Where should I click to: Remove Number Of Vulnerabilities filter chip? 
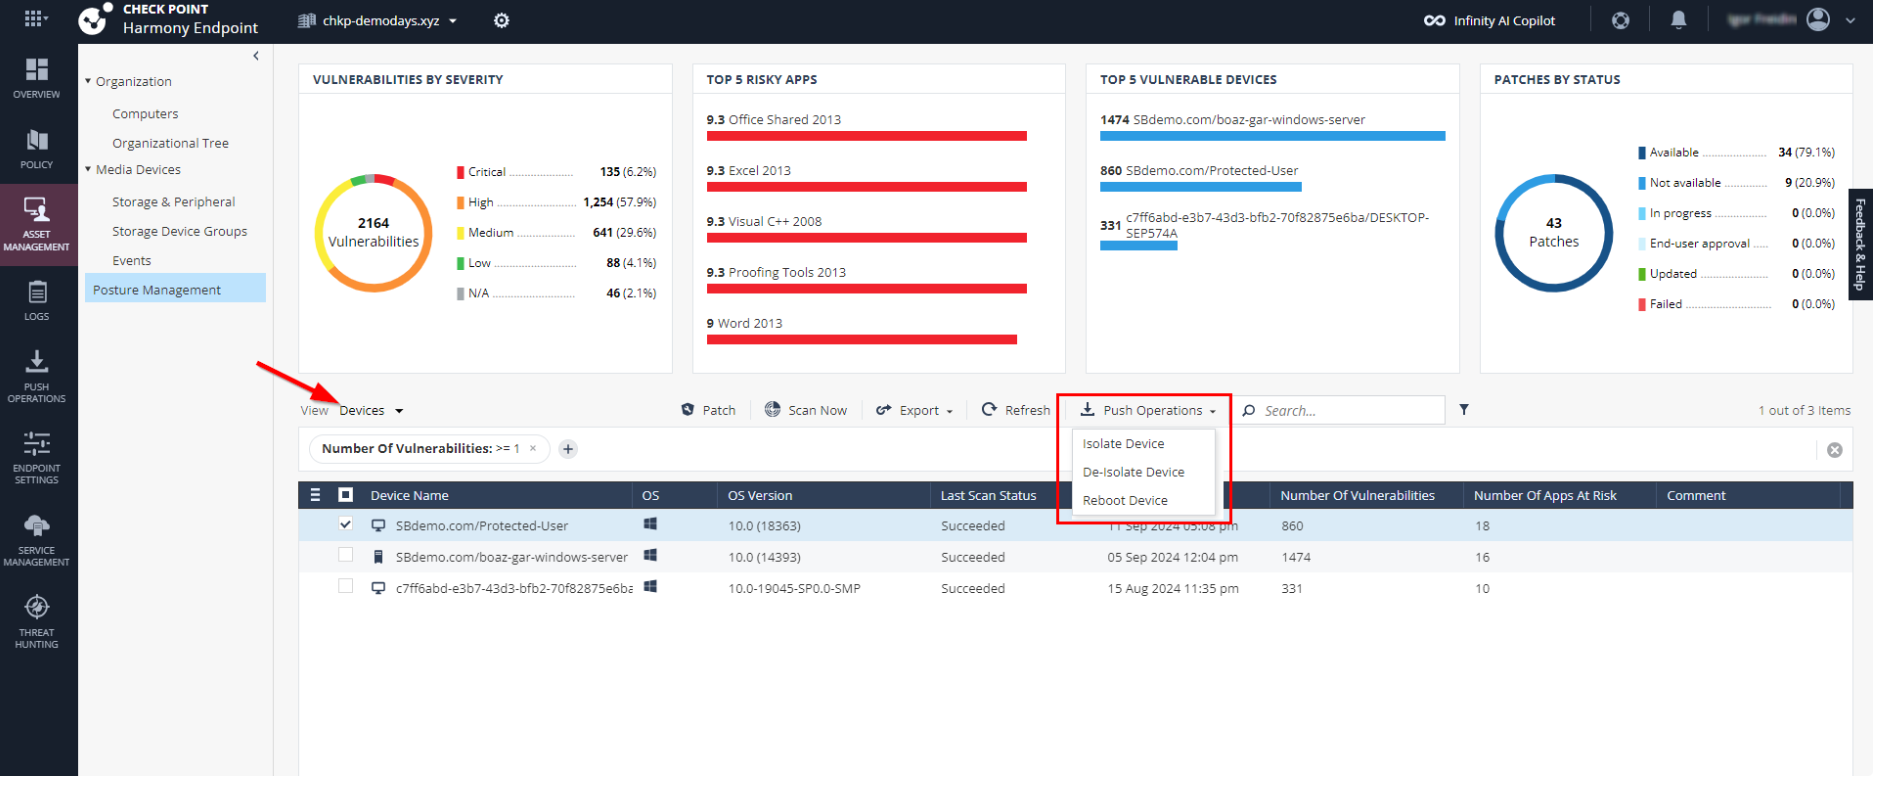[x=533, y=448]
